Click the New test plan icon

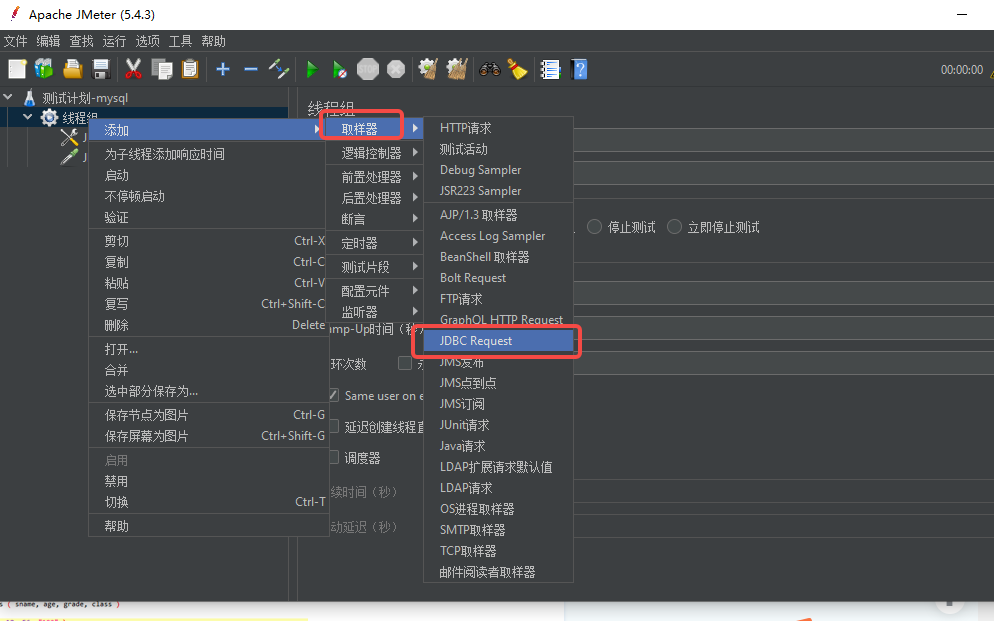coord(17,69)
